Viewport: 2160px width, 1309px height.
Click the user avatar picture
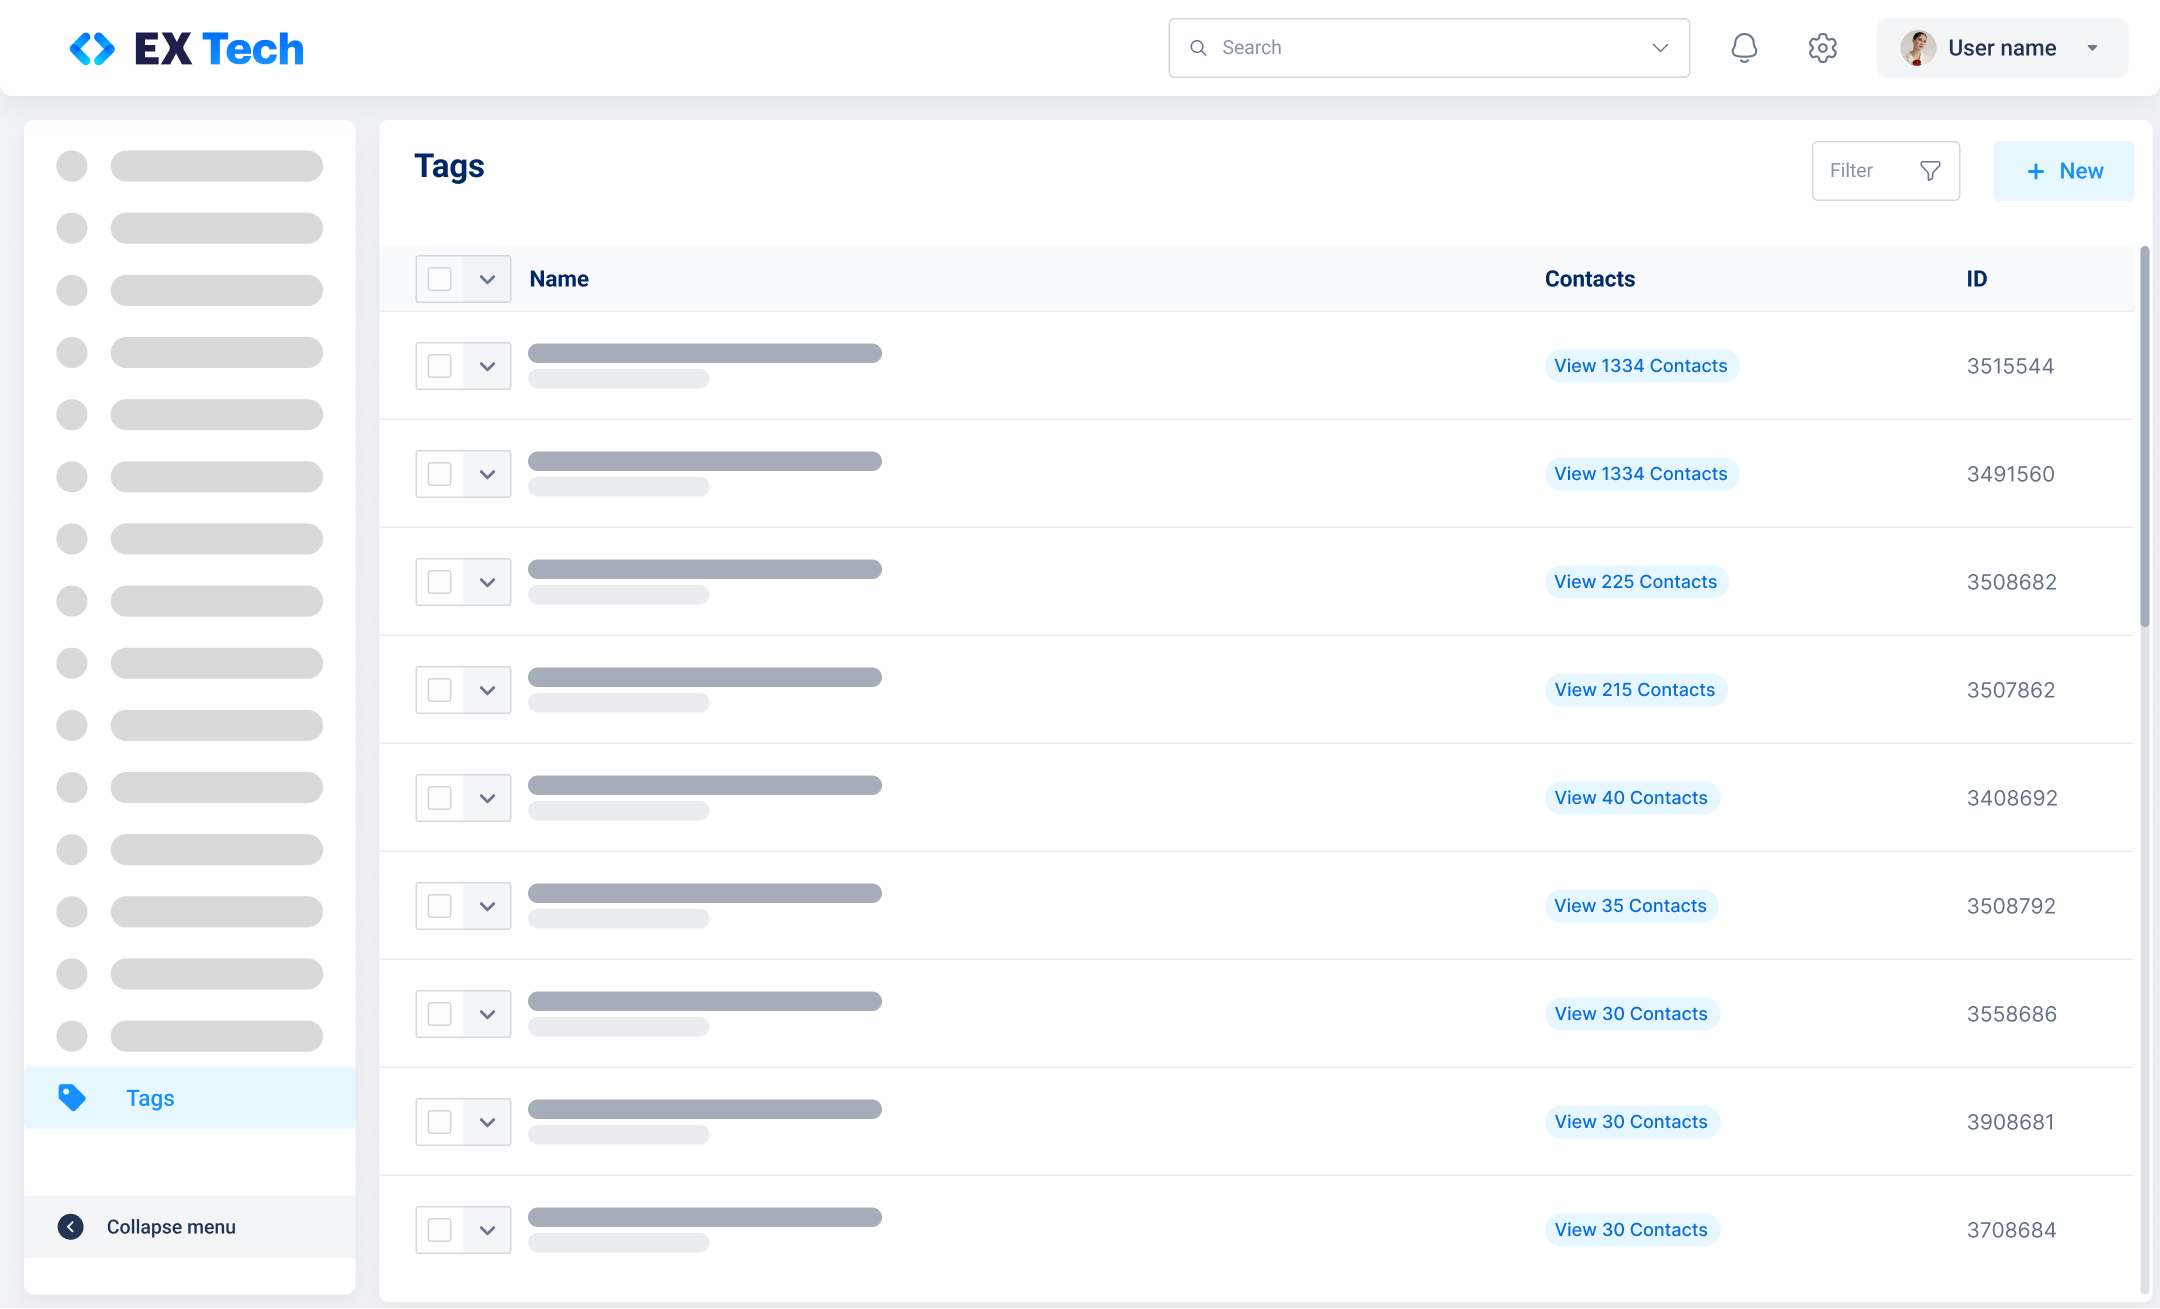click(x=1918, y=48)
